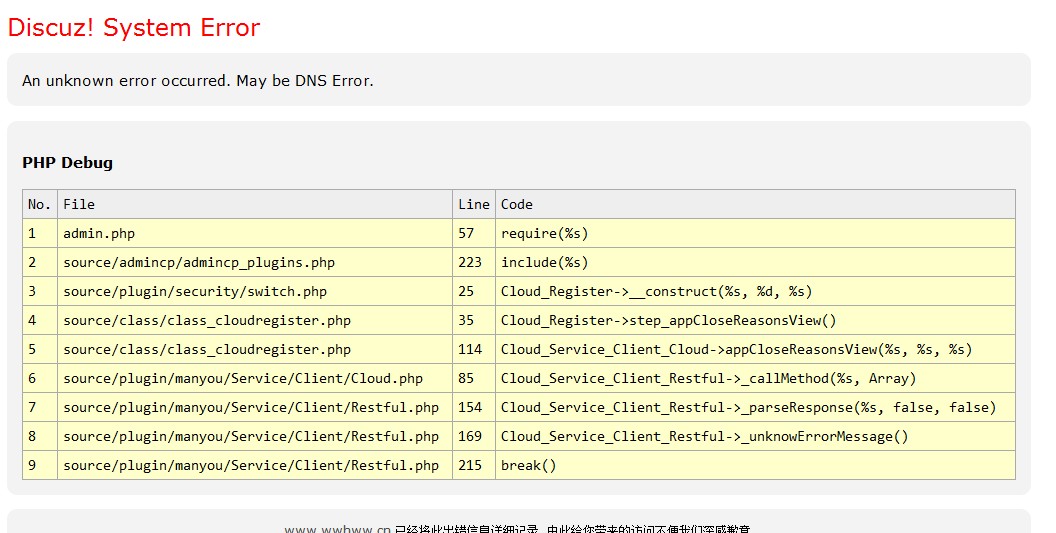The height and width of the screenshot is (533, 1056).
Task: Click line number 114
Action: pyautogui.click(x=474, y=349)
